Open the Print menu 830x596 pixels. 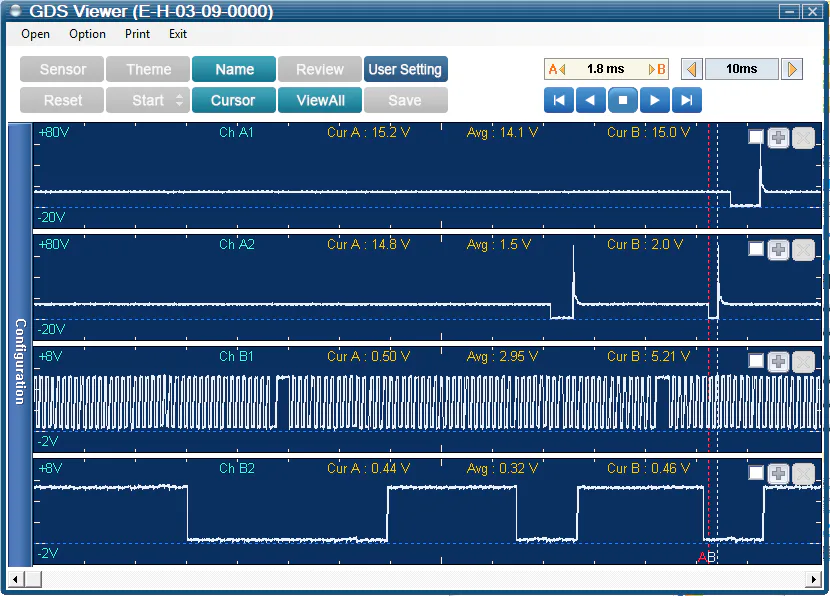coord(137,34)
